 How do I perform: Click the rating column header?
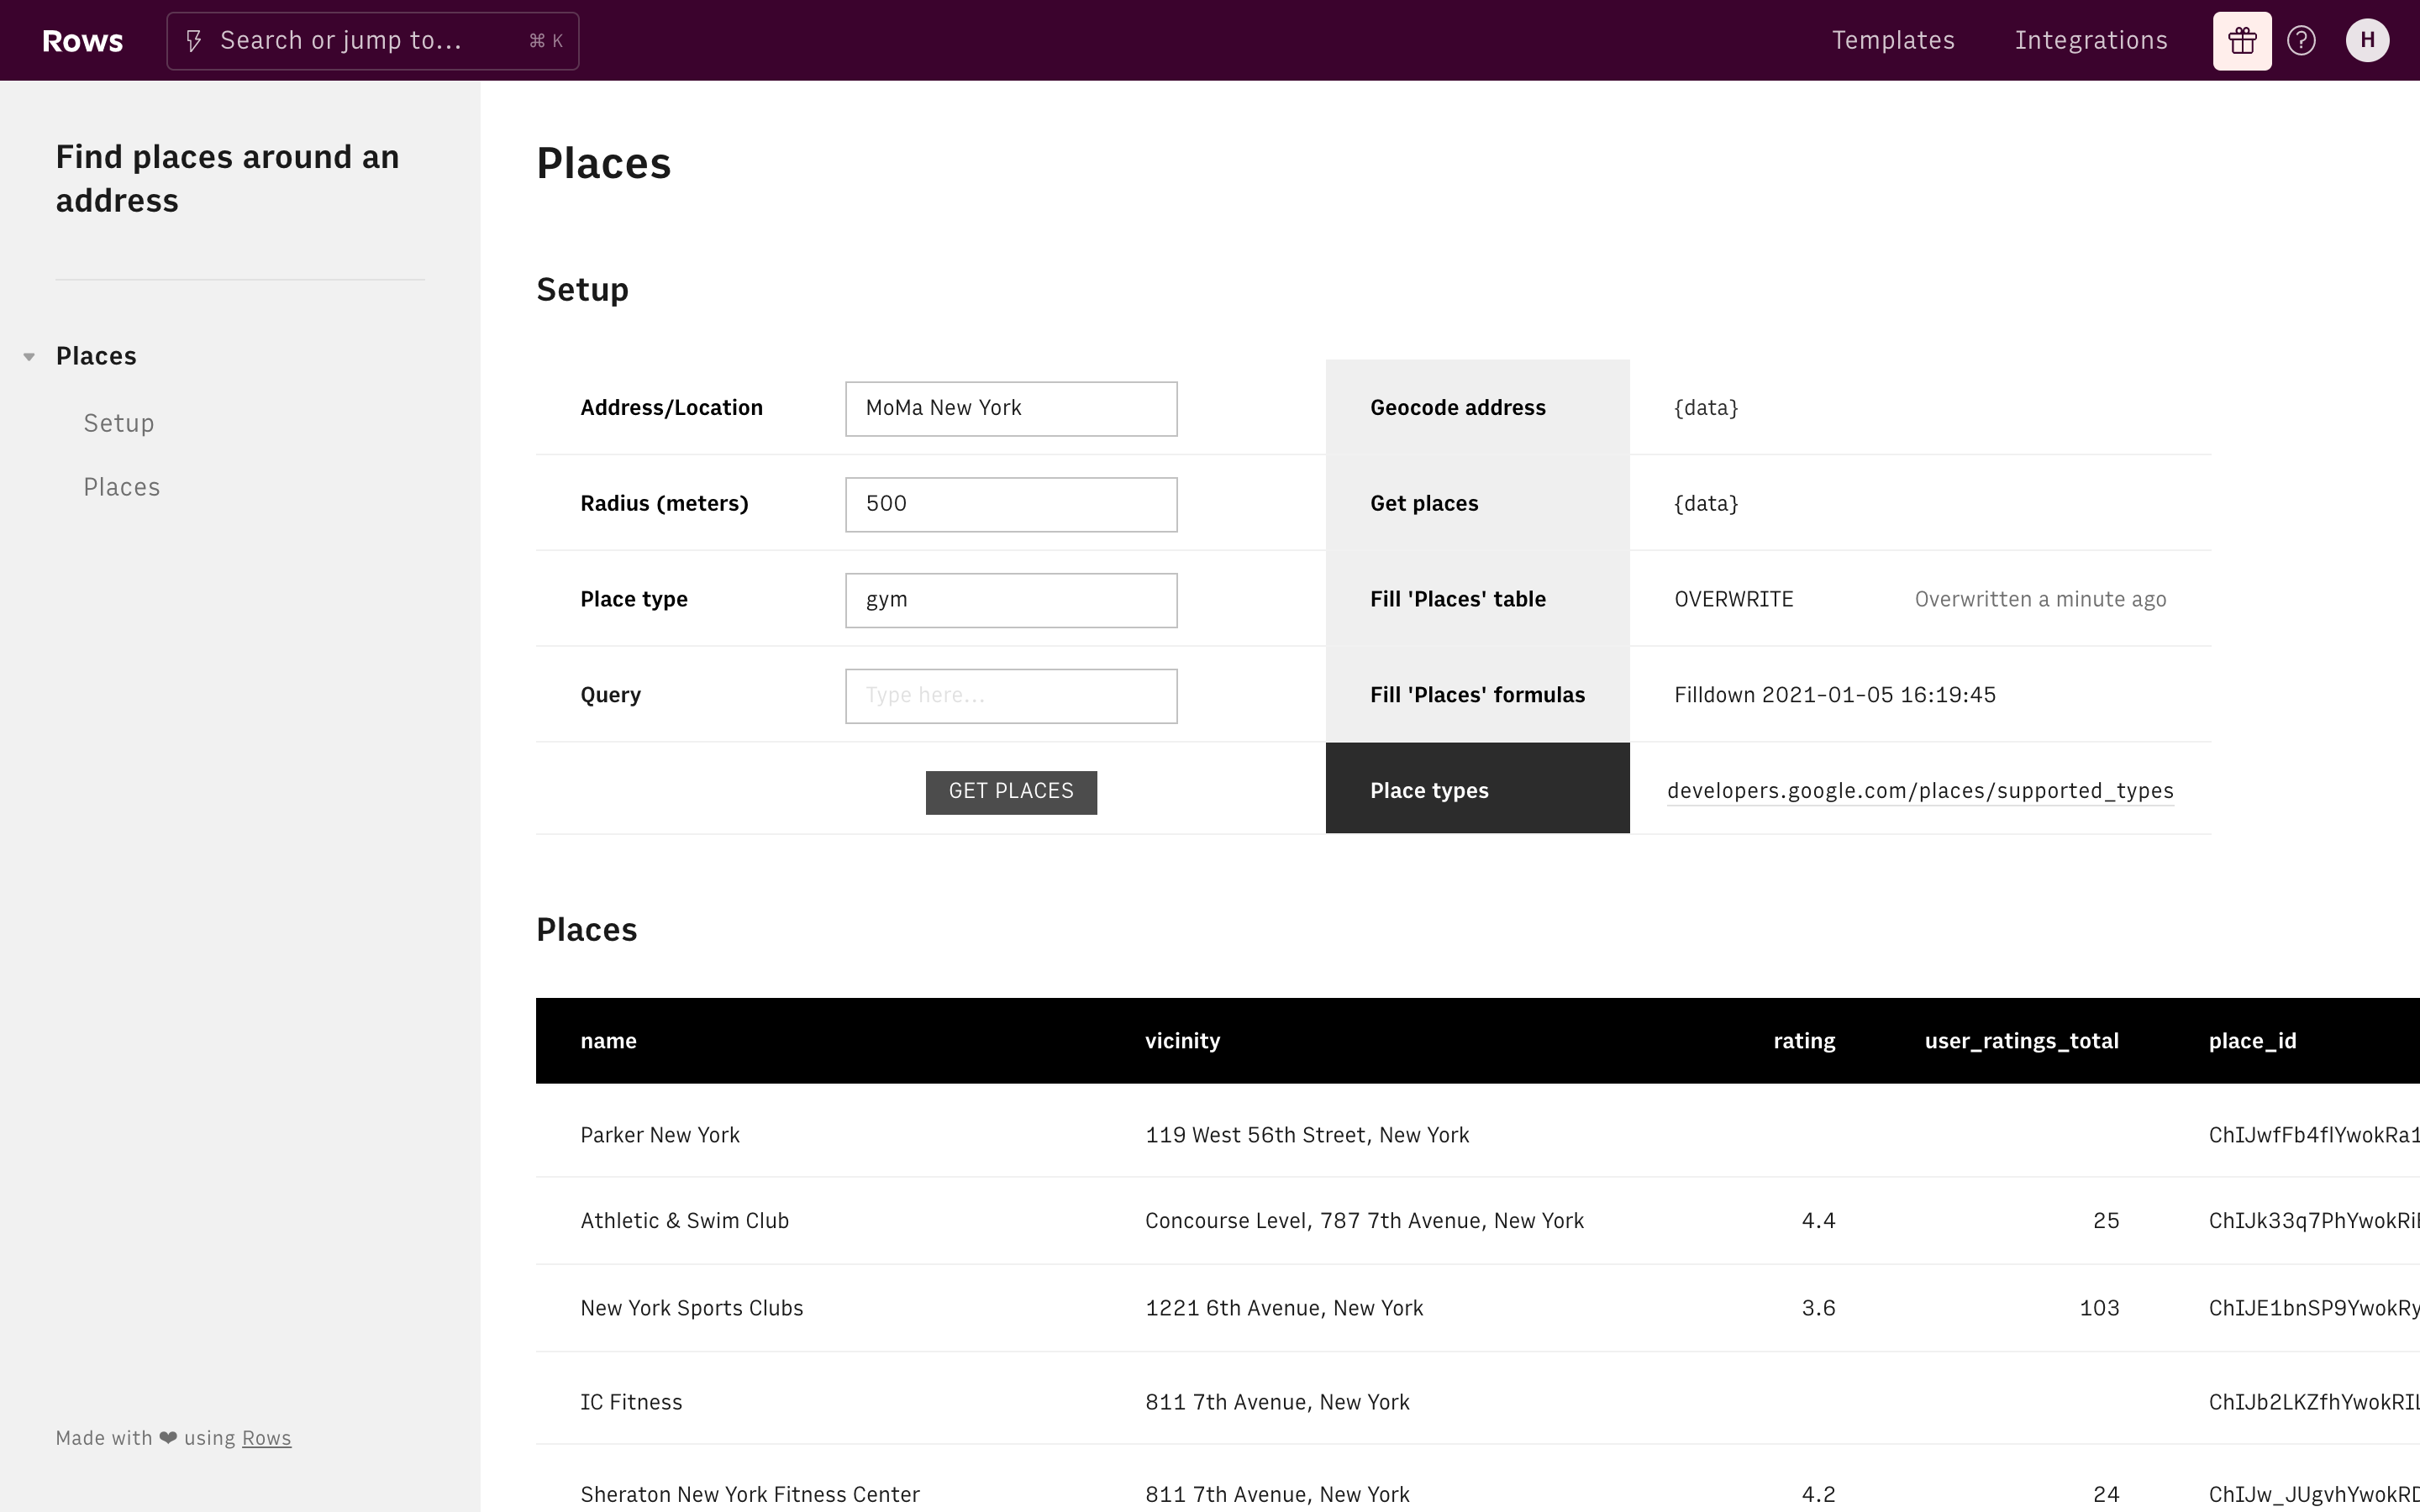tap(1804, 1041)
